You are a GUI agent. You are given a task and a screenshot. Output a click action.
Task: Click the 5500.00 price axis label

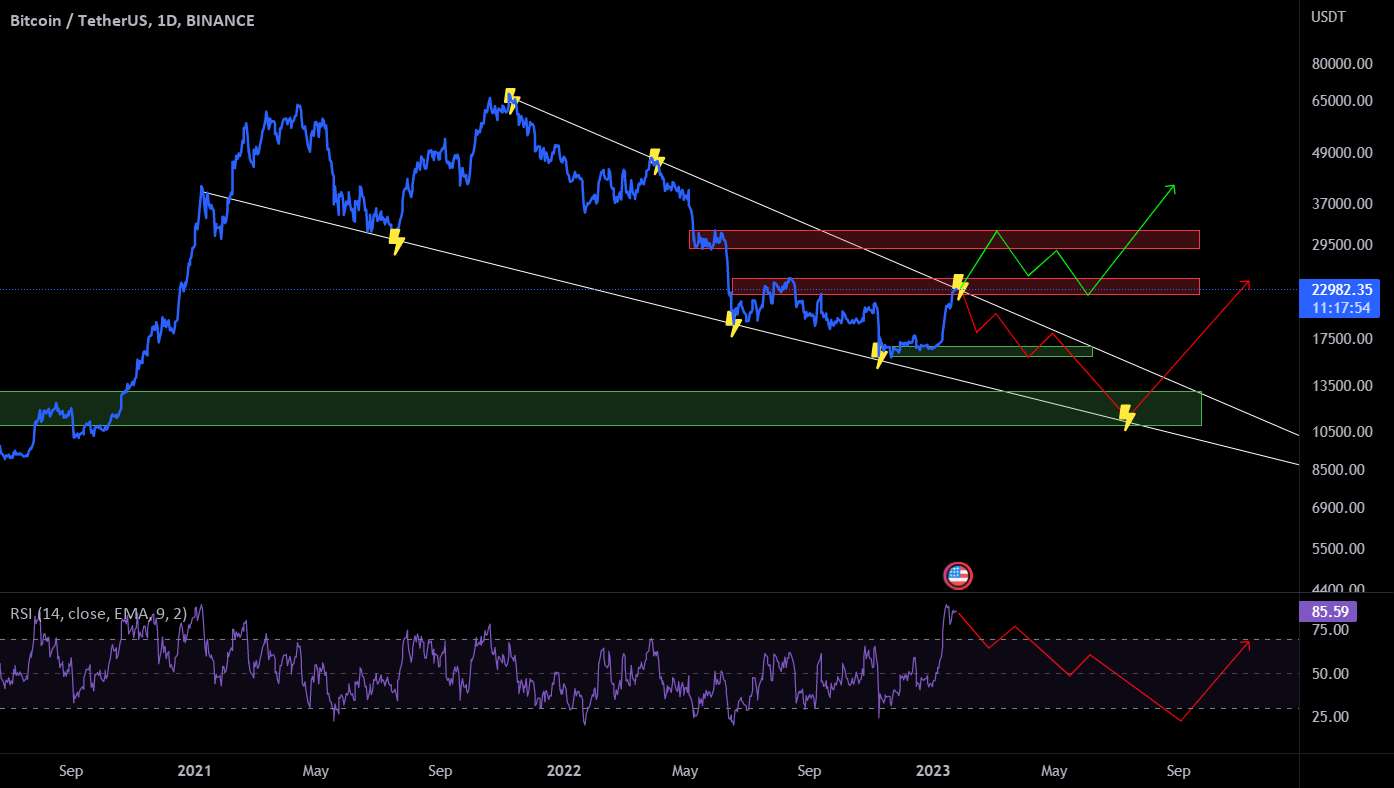pos(1336,549)
